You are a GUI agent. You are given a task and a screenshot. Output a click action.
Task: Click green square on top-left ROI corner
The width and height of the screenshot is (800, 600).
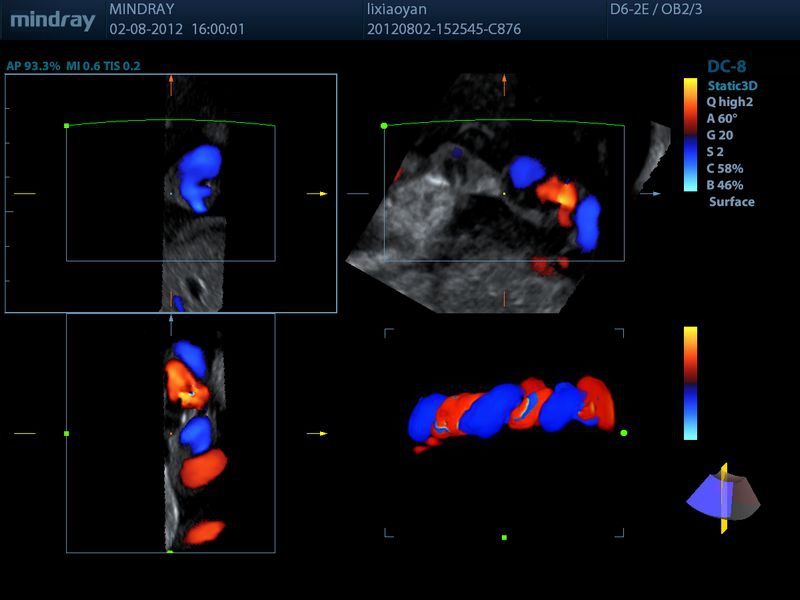point(67,126)
